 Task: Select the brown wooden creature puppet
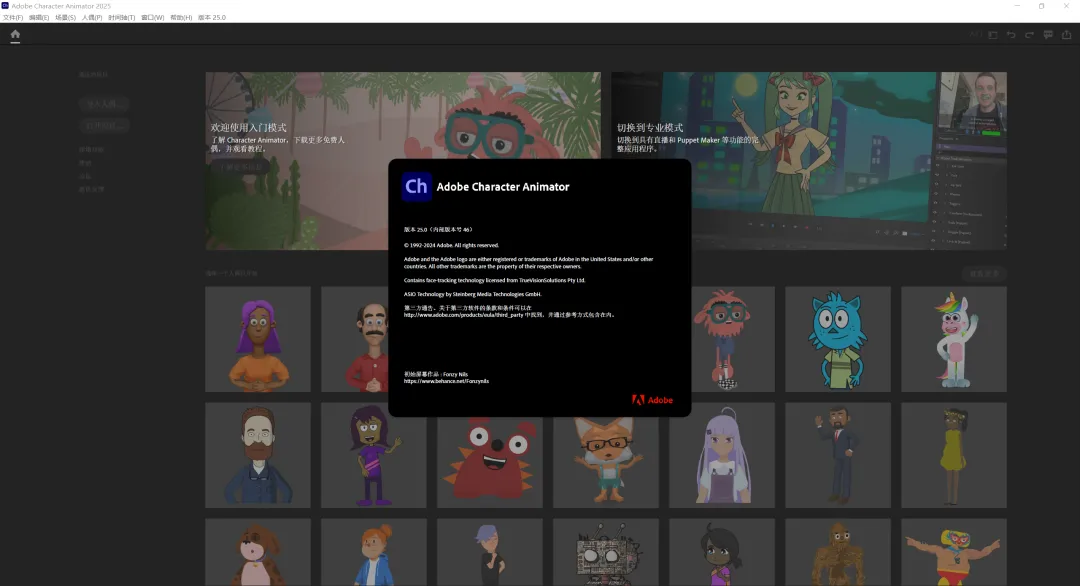pos(838,552)
